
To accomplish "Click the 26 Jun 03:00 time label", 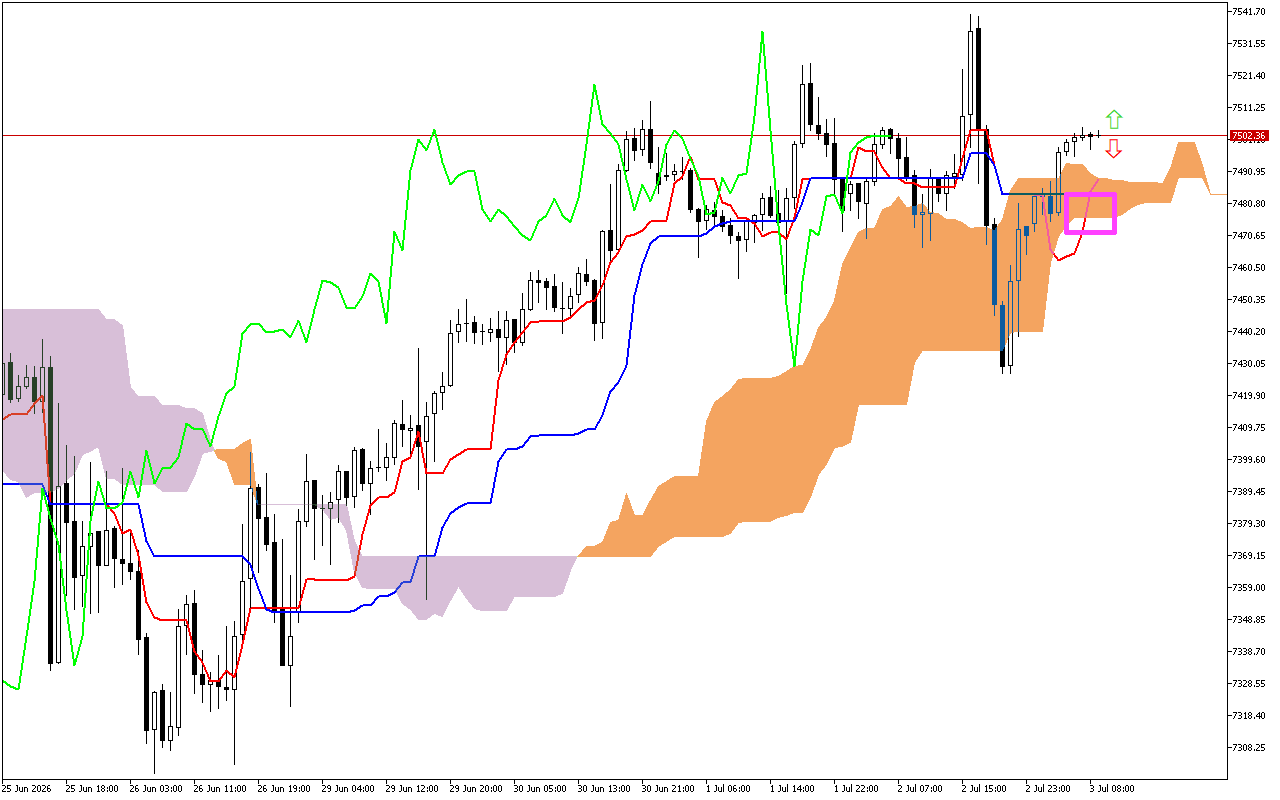I will click(156, 788).
